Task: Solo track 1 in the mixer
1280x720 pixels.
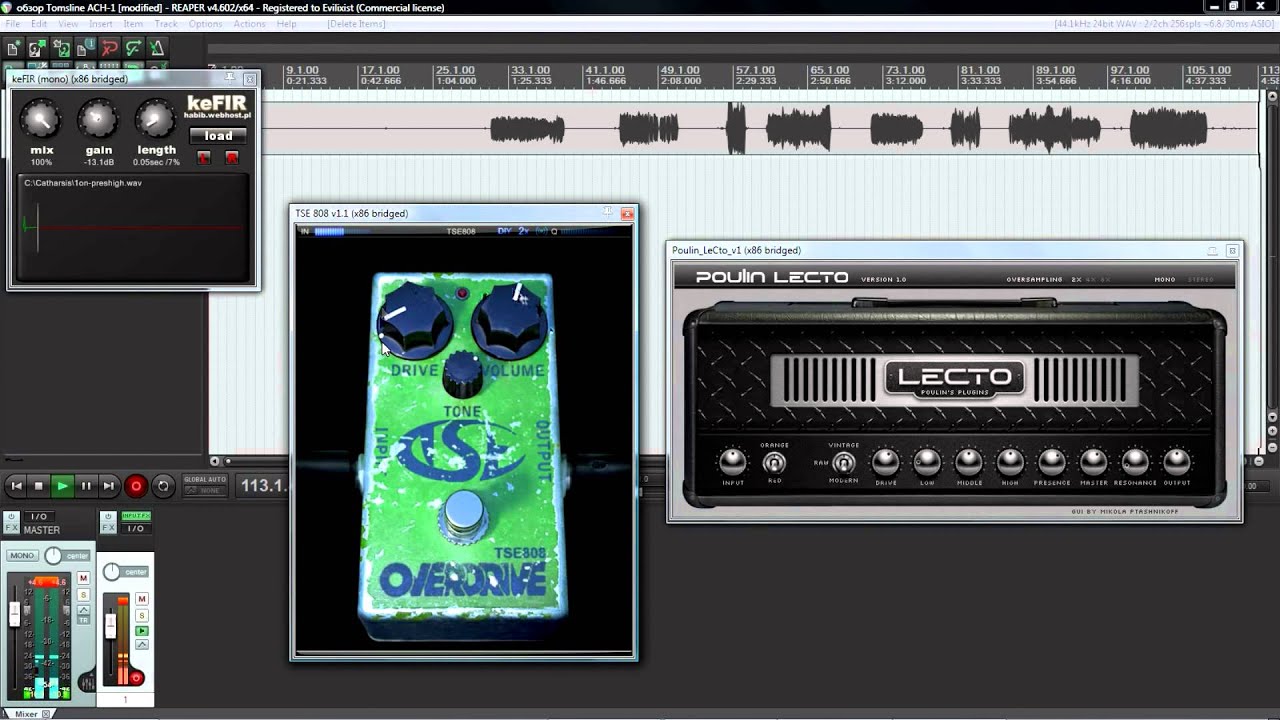Action: point(141,615)
